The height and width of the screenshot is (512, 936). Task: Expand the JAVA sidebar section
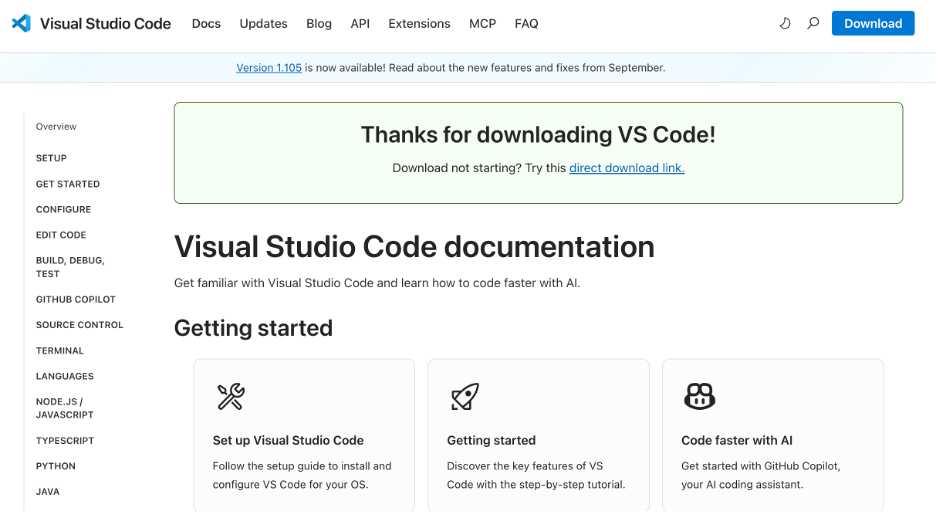(48, 492)
